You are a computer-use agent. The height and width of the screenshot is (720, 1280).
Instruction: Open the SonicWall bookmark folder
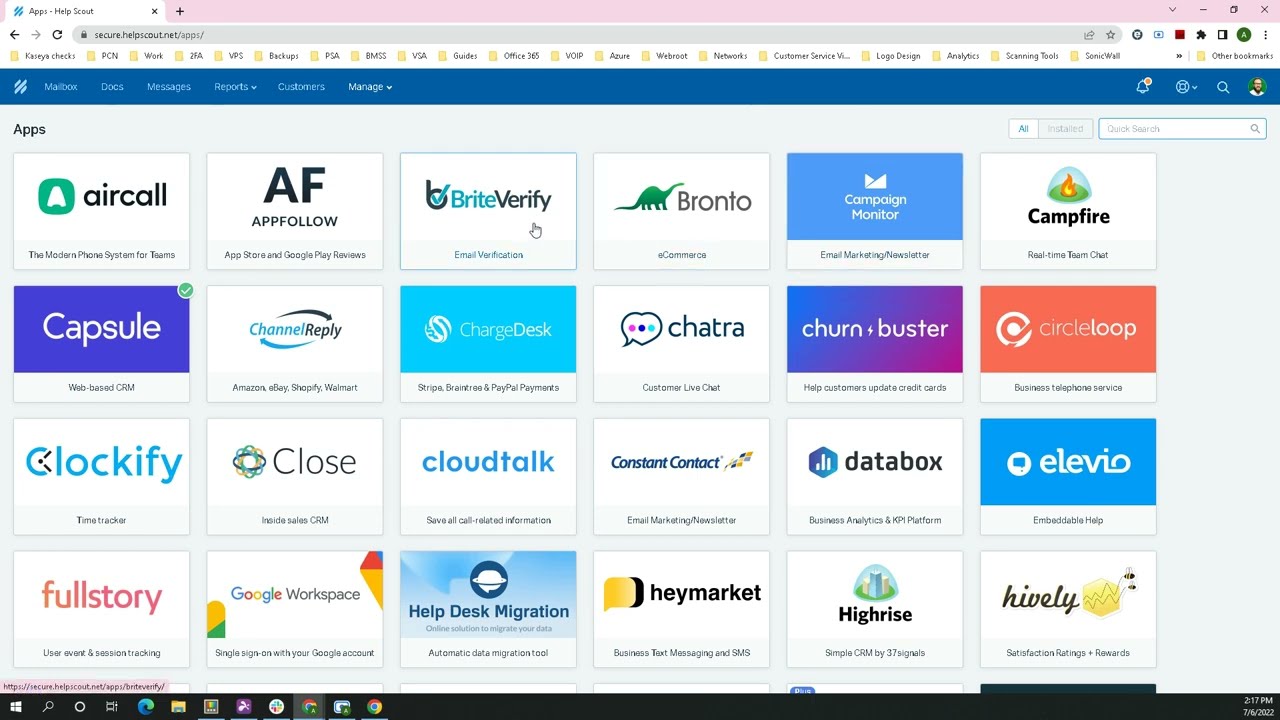(1095, 56)
